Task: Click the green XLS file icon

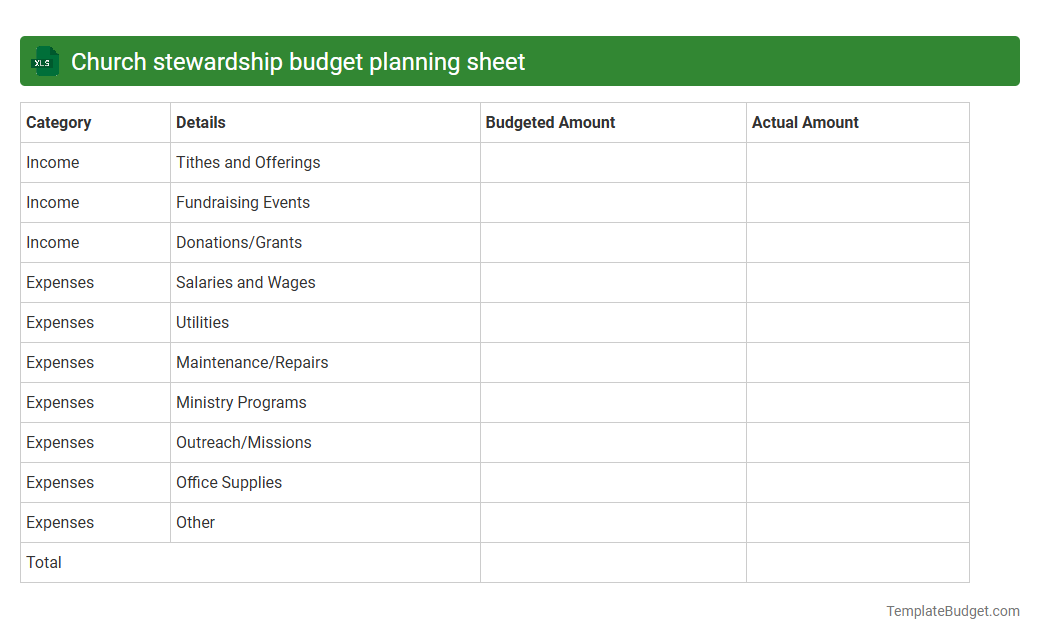Action: pyautogui.click(x=44, y=61)
